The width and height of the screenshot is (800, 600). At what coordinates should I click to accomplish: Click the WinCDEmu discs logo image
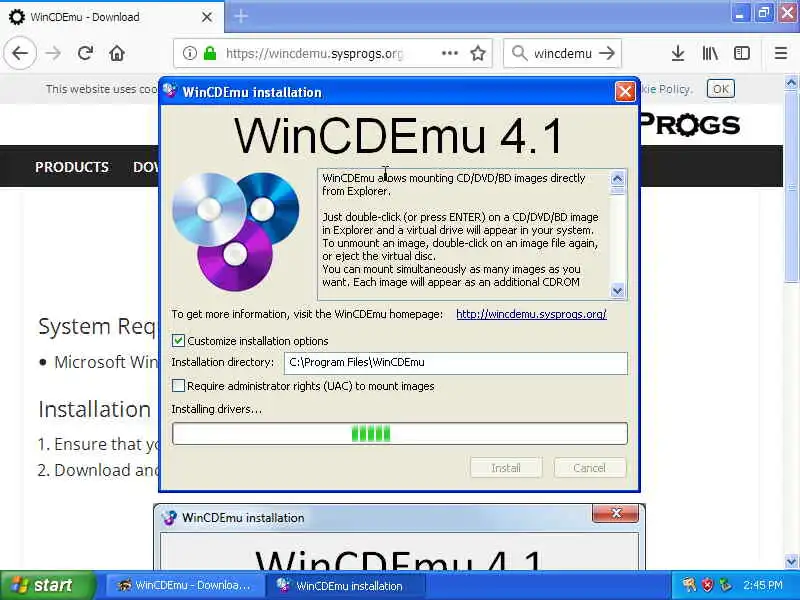pyautogui.click(x=236, y=231)
